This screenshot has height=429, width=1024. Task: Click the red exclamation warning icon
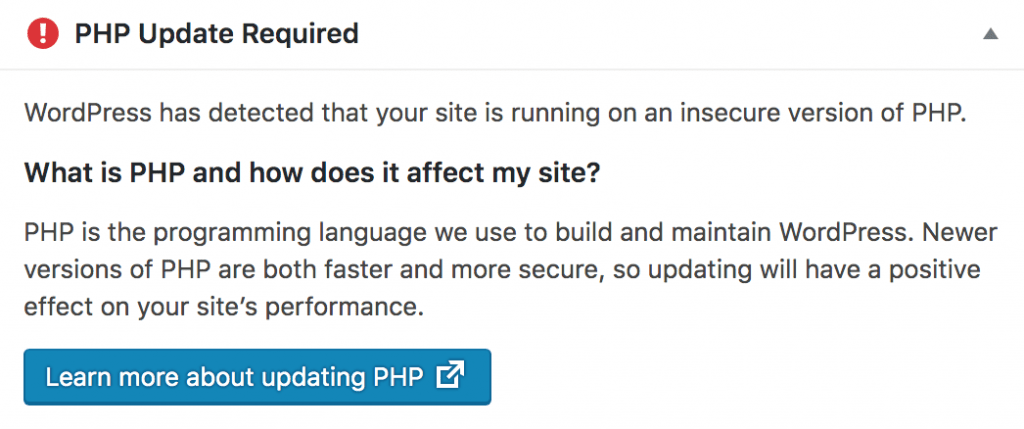(43, 34)
